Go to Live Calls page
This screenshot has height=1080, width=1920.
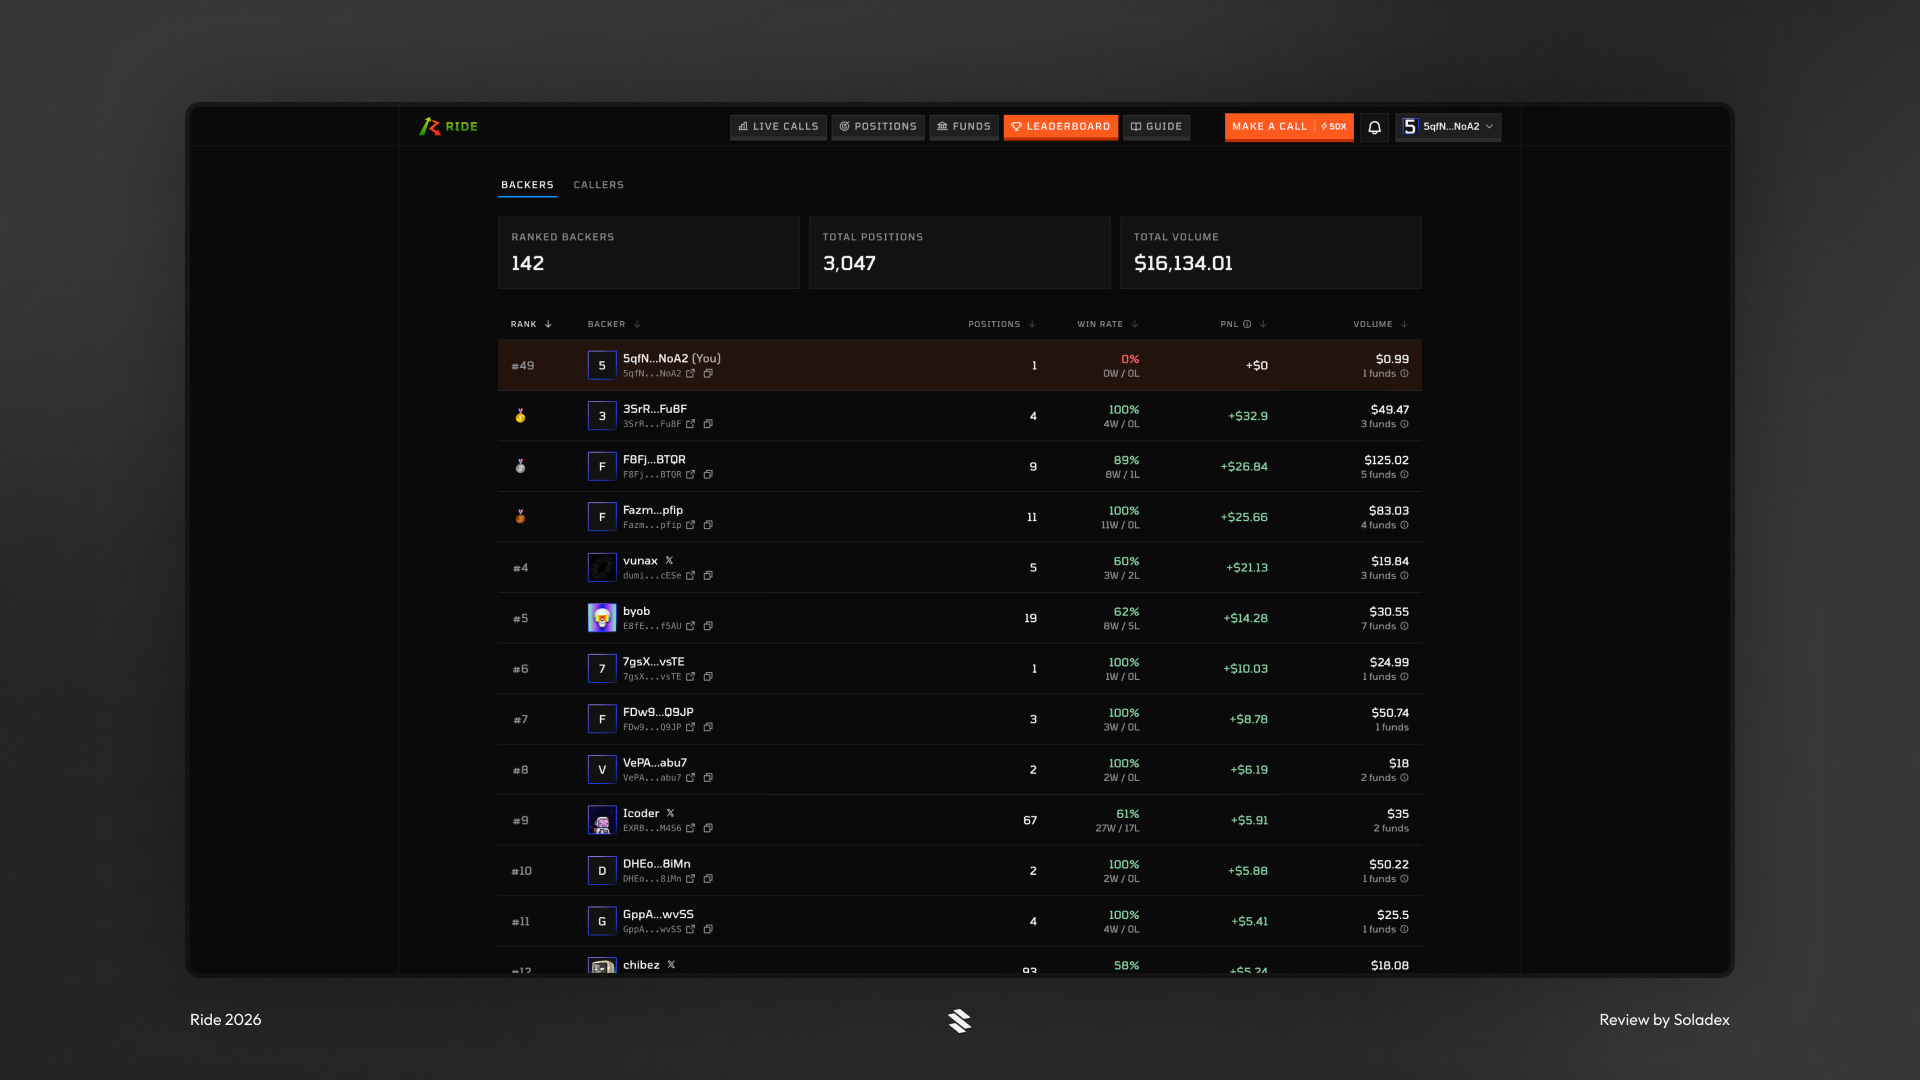[778, 127]
